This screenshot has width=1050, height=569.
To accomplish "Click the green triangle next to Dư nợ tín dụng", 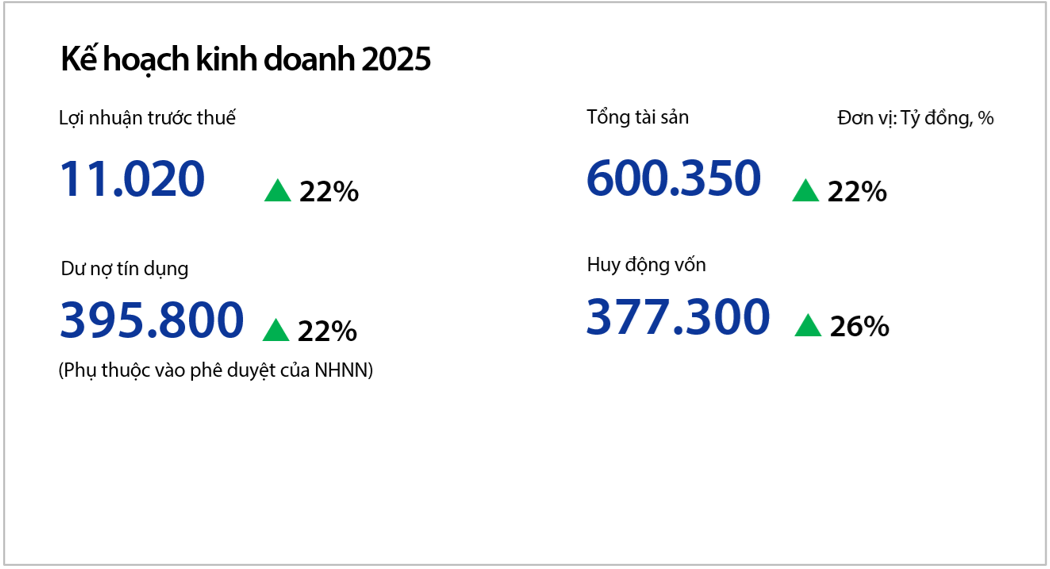I will [276, 331].
